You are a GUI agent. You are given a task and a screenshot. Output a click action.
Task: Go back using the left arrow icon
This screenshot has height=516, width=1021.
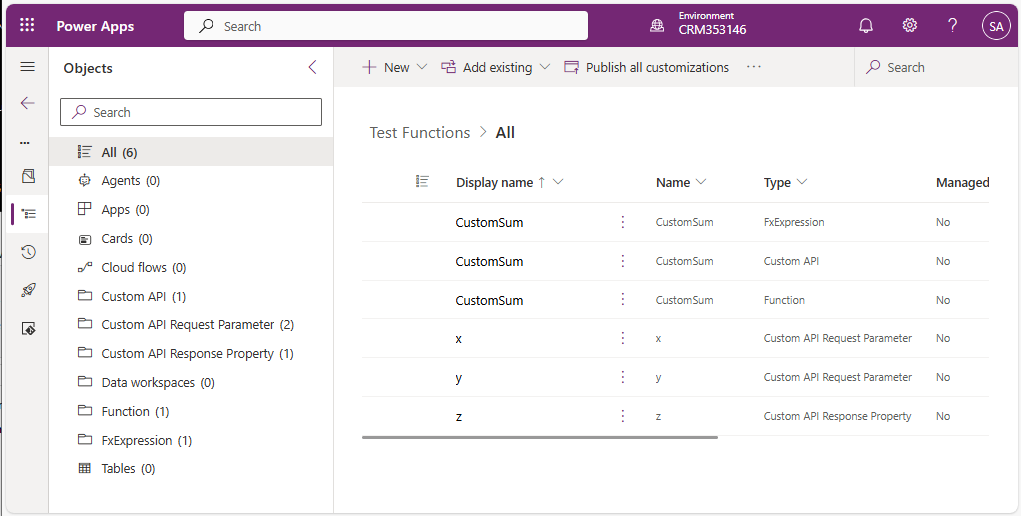pos(28,103)
